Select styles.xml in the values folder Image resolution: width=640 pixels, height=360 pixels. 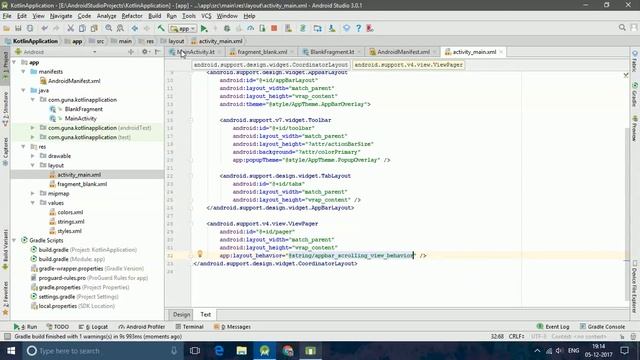(x=69, y=231)
